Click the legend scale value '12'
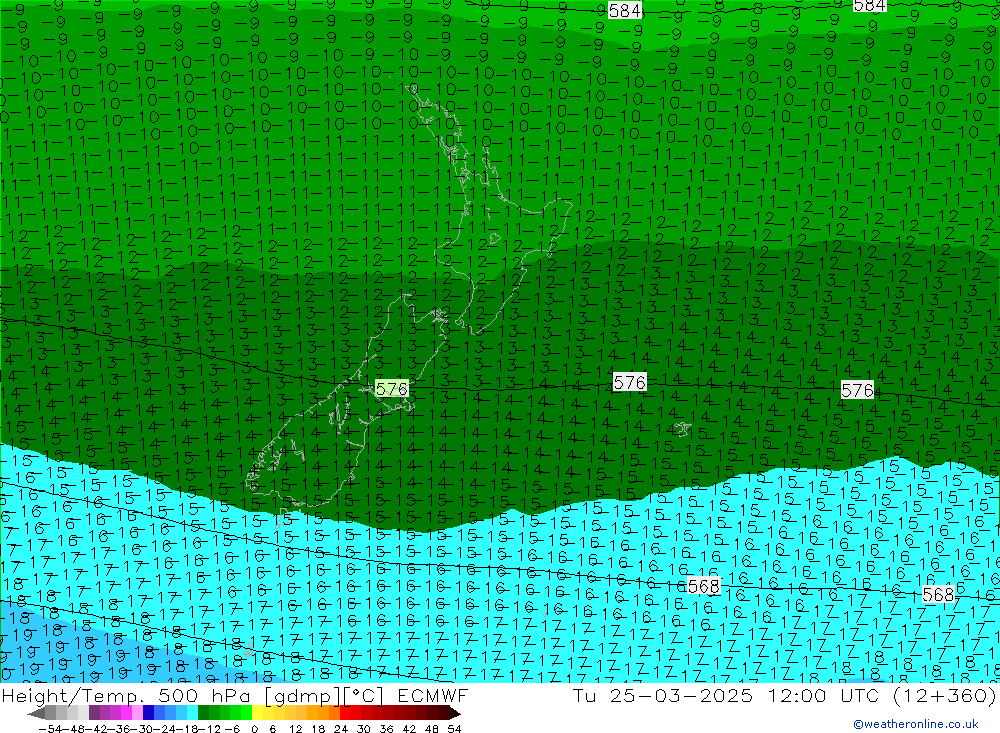 [295, 728]
